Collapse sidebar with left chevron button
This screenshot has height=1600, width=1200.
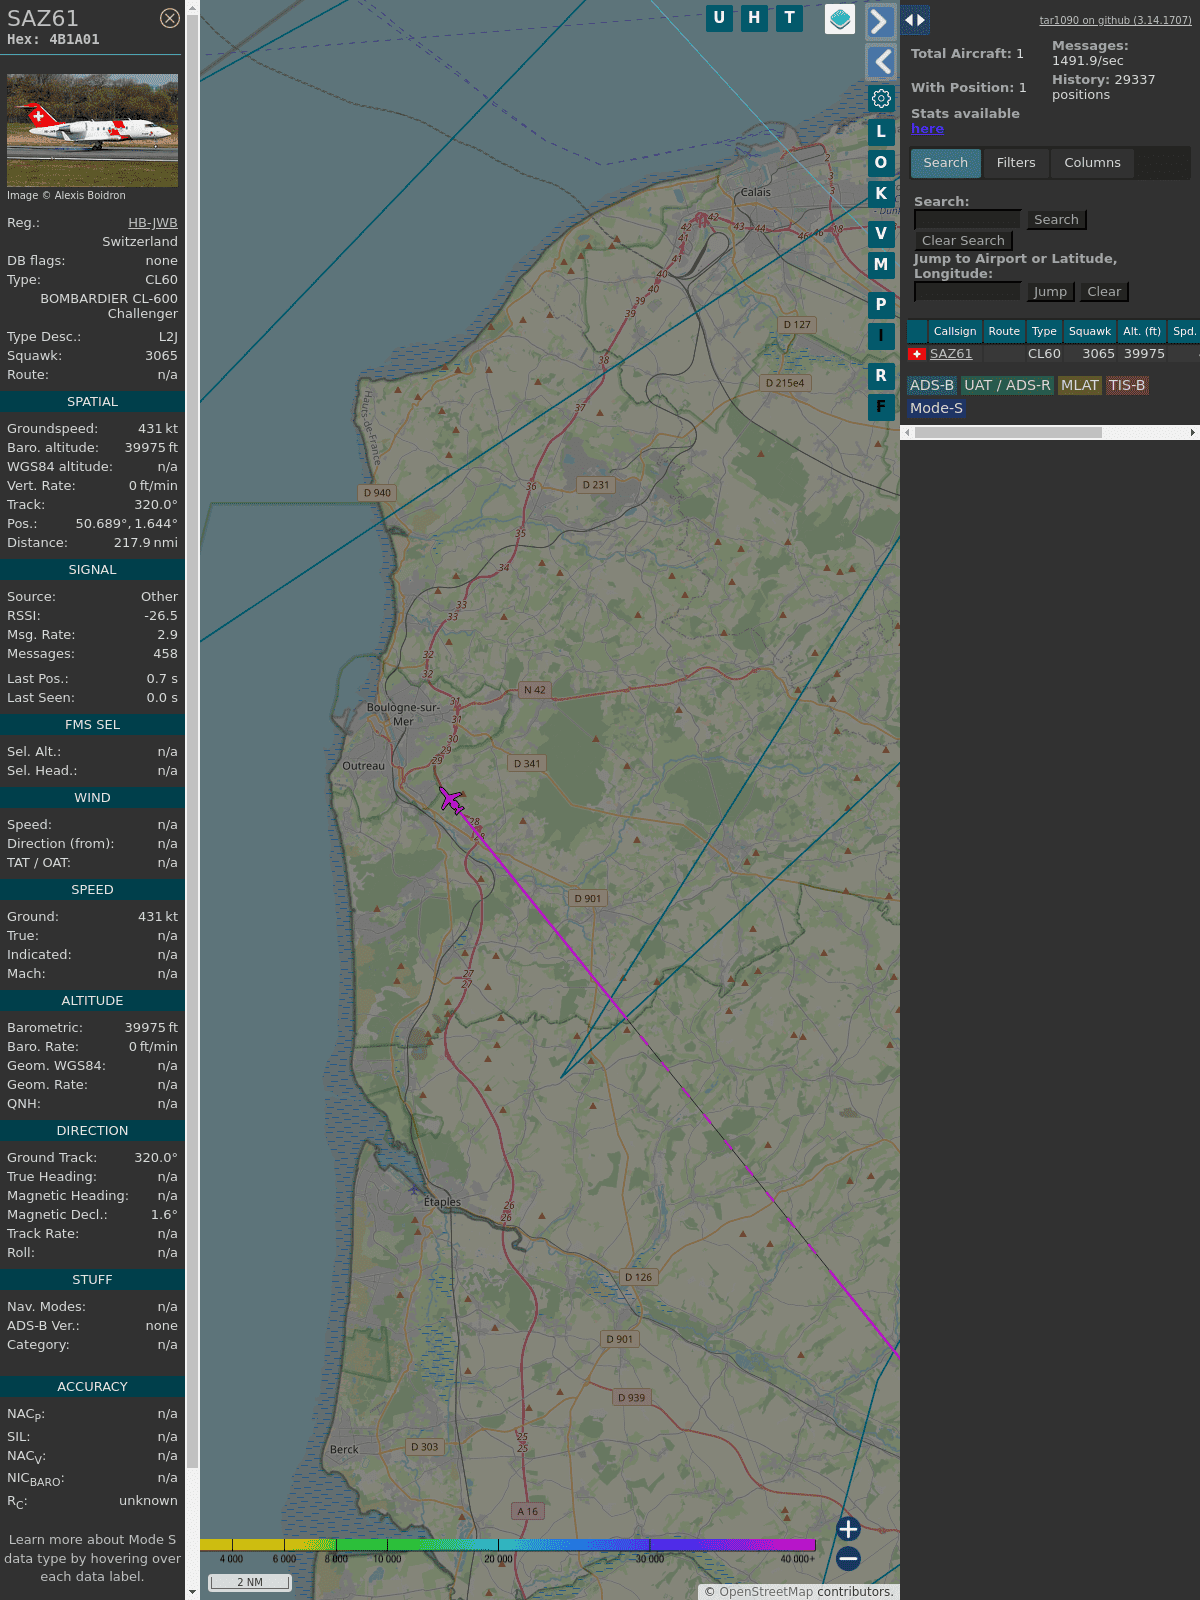880,62
